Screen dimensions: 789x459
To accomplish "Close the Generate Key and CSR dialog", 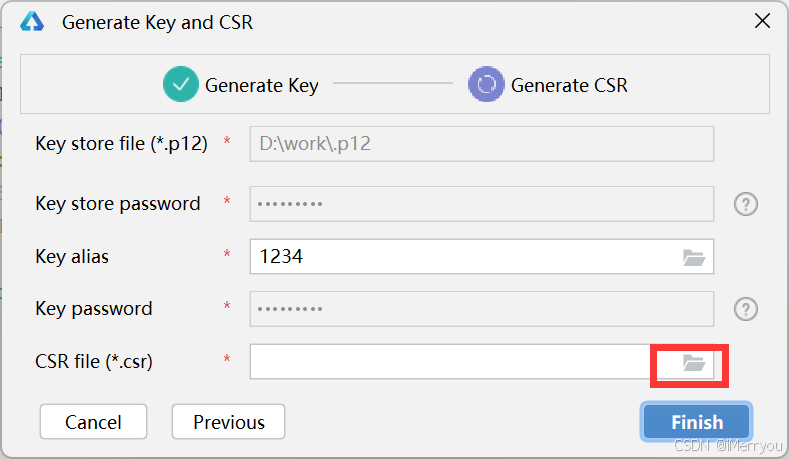I will pyautogui.click(x=762, y=21).
